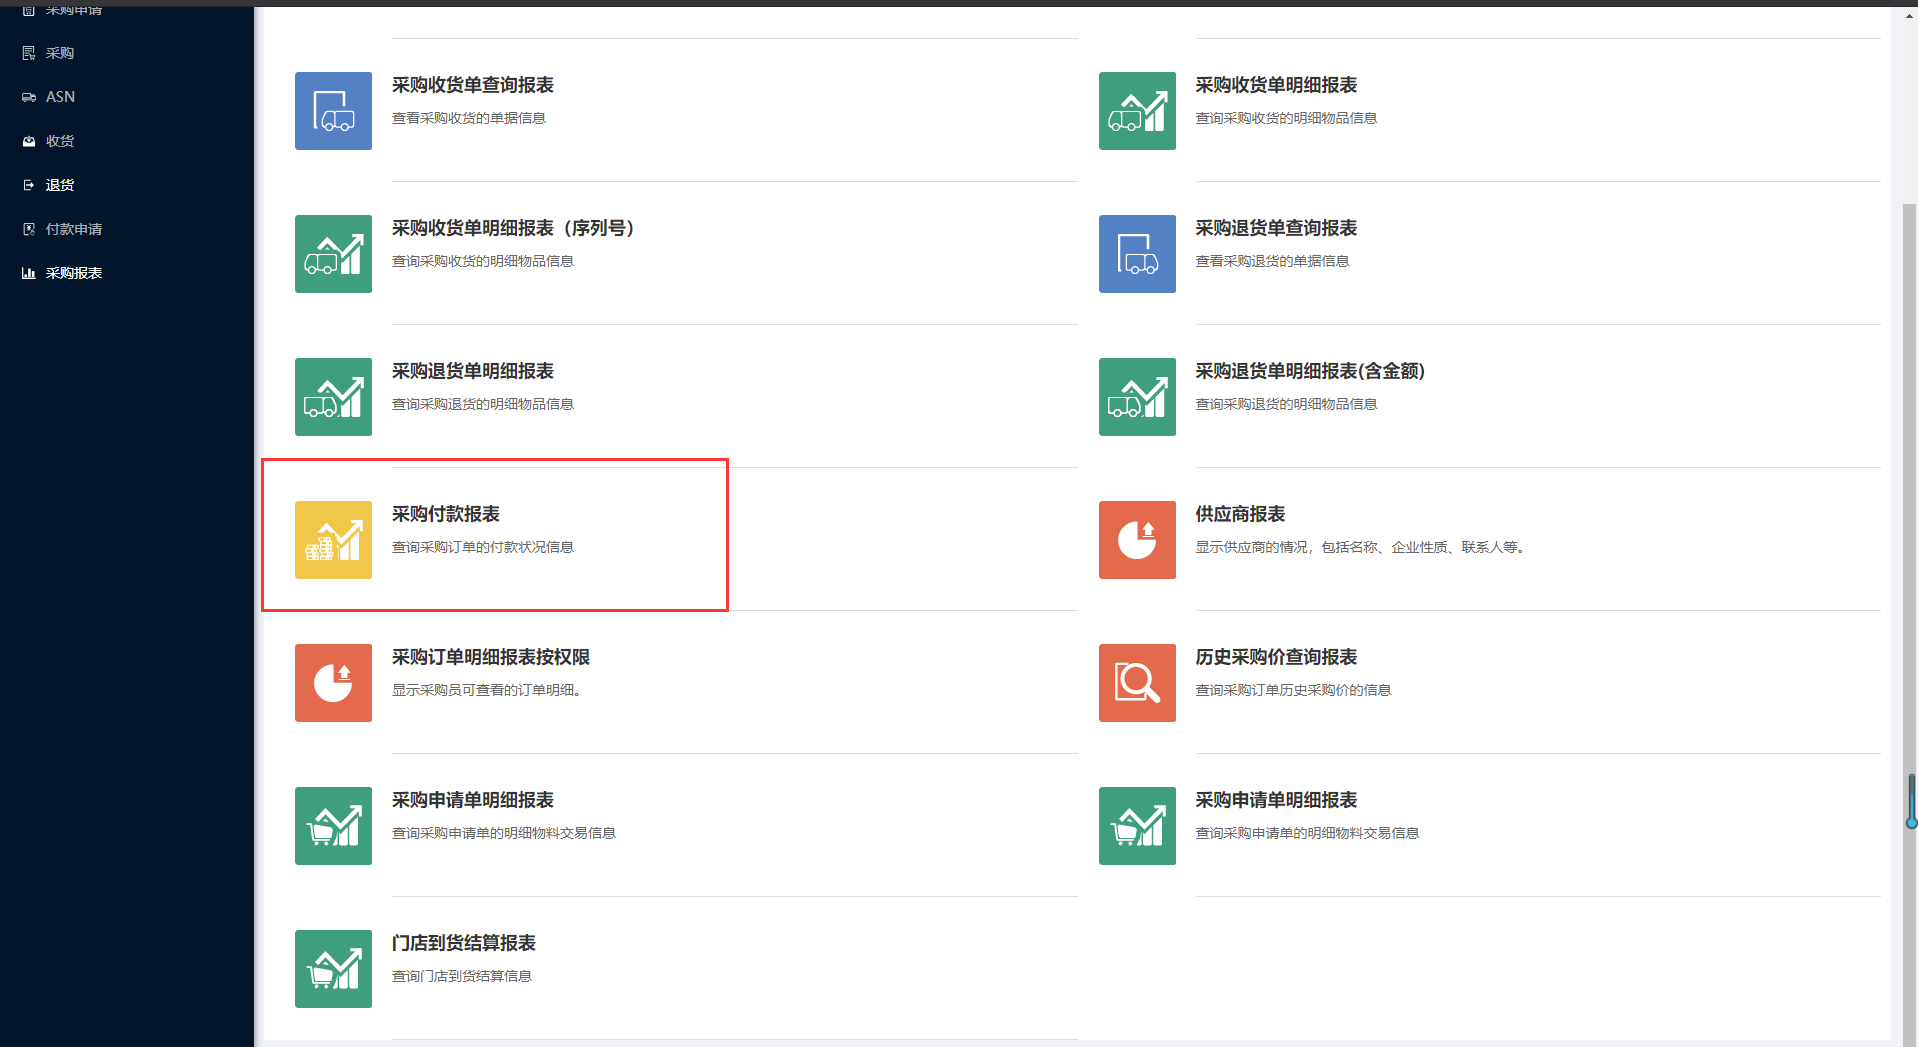Click the text 查询门店到货结算信息
1918x1047 pixels.
461,976
